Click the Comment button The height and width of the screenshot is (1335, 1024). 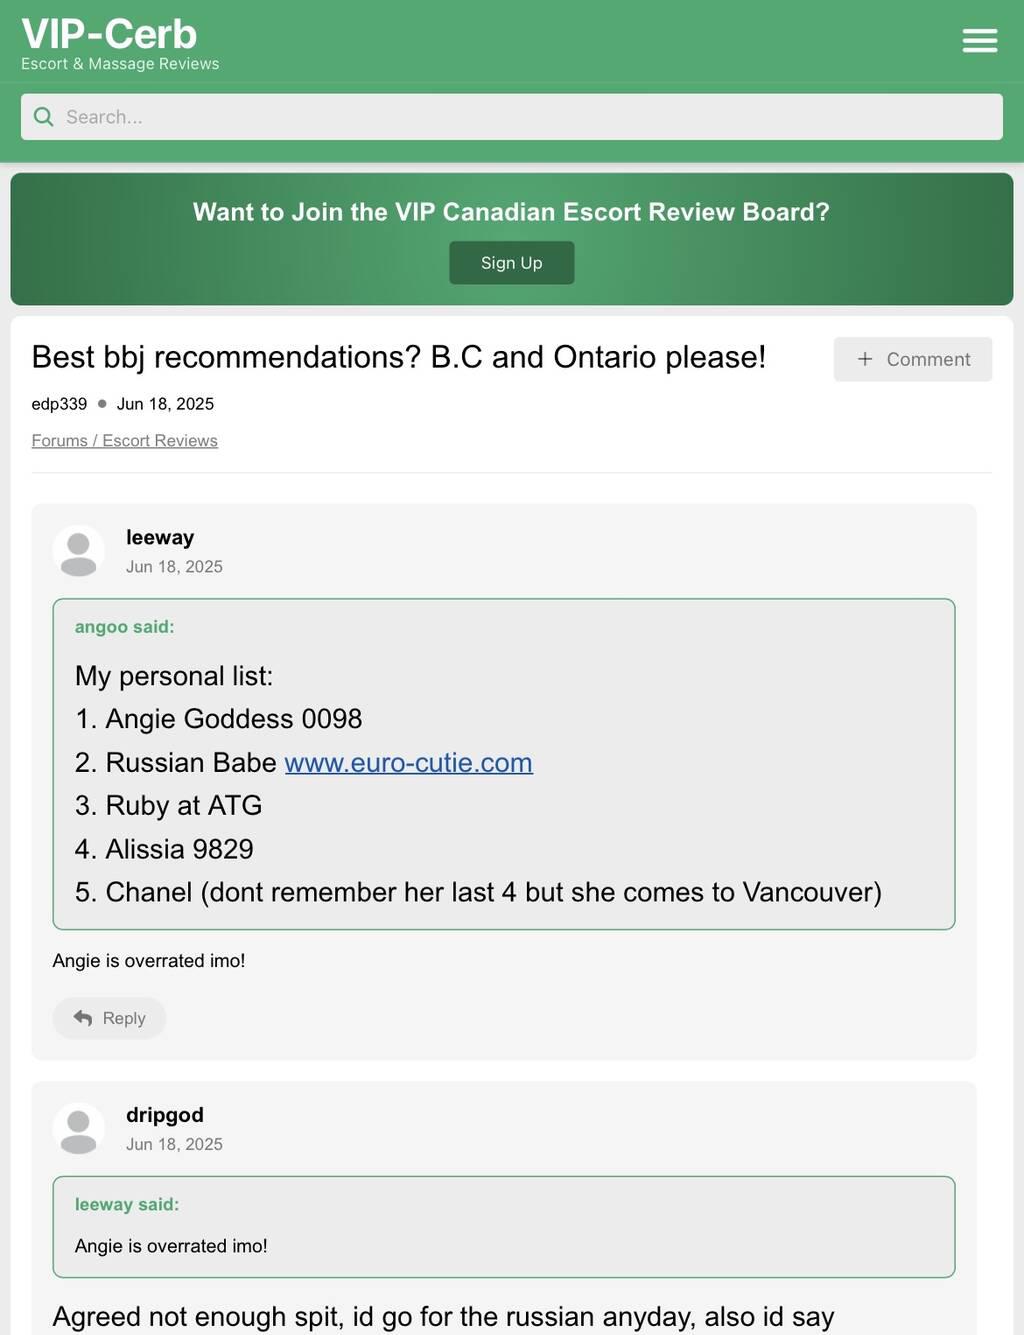(x=912, y=359)
